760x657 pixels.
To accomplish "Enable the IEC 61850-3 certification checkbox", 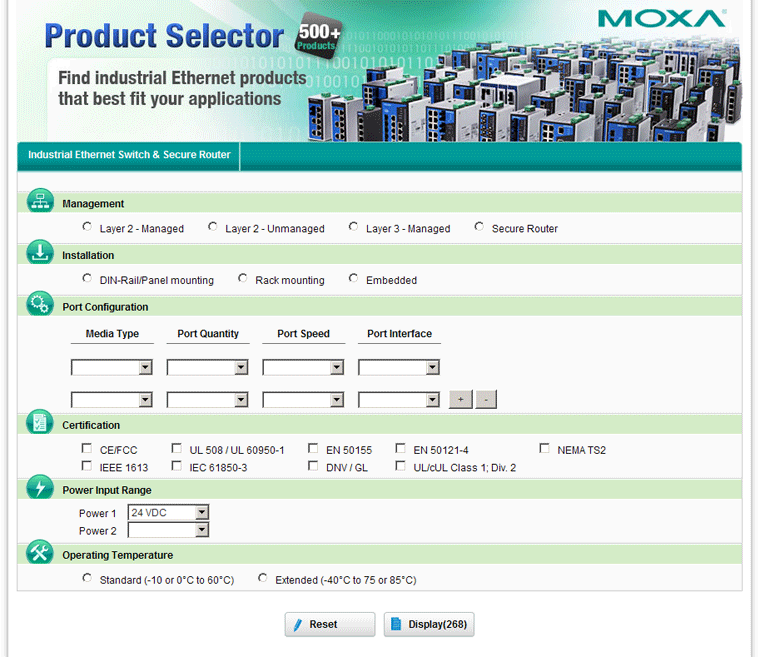I will pyautogui.click(x=177, y=466).
